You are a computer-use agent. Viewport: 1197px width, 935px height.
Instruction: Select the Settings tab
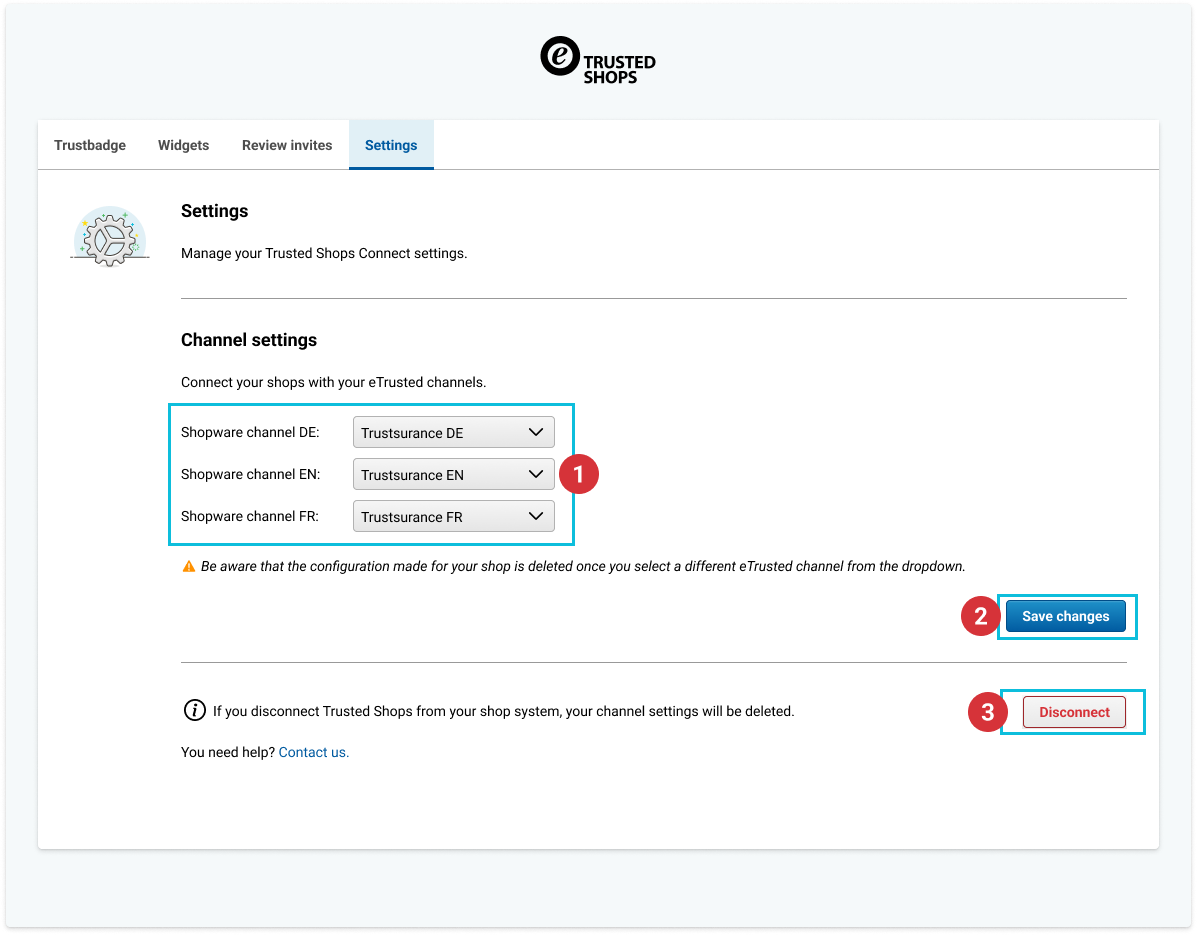pyautogui.click(x=391, y=145)
